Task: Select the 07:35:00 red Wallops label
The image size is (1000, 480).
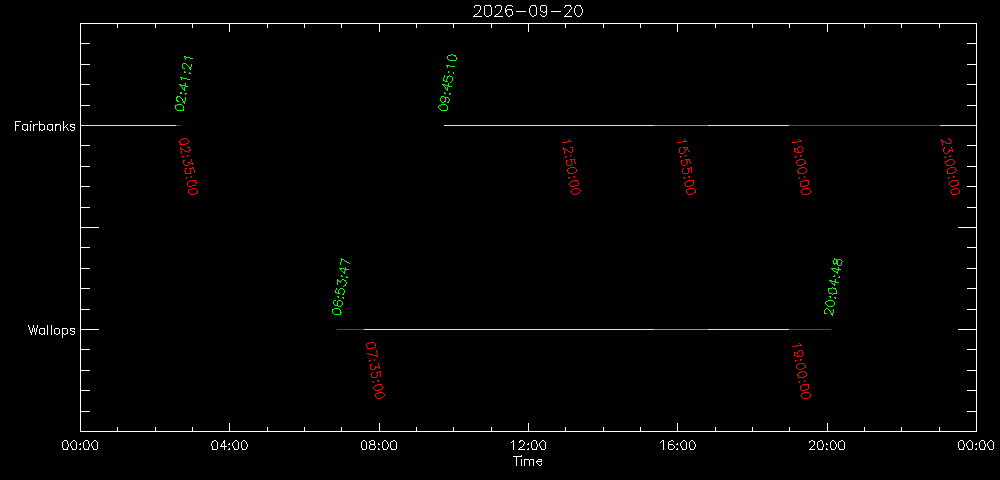Action: 375,370
